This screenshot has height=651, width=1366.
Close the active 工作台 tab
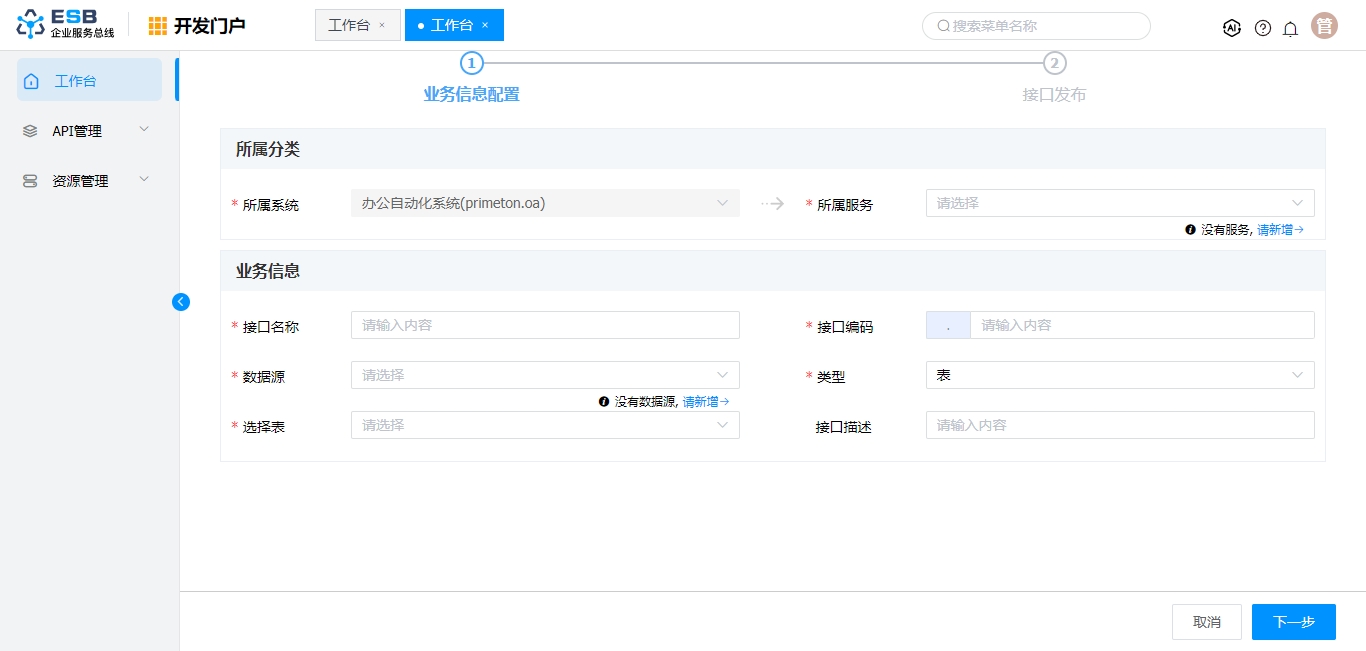coord(485,25)
